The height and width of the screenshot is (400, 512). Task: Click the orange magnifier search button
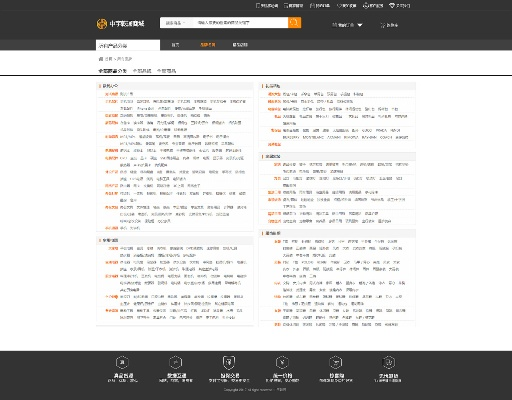click(294, 23)
